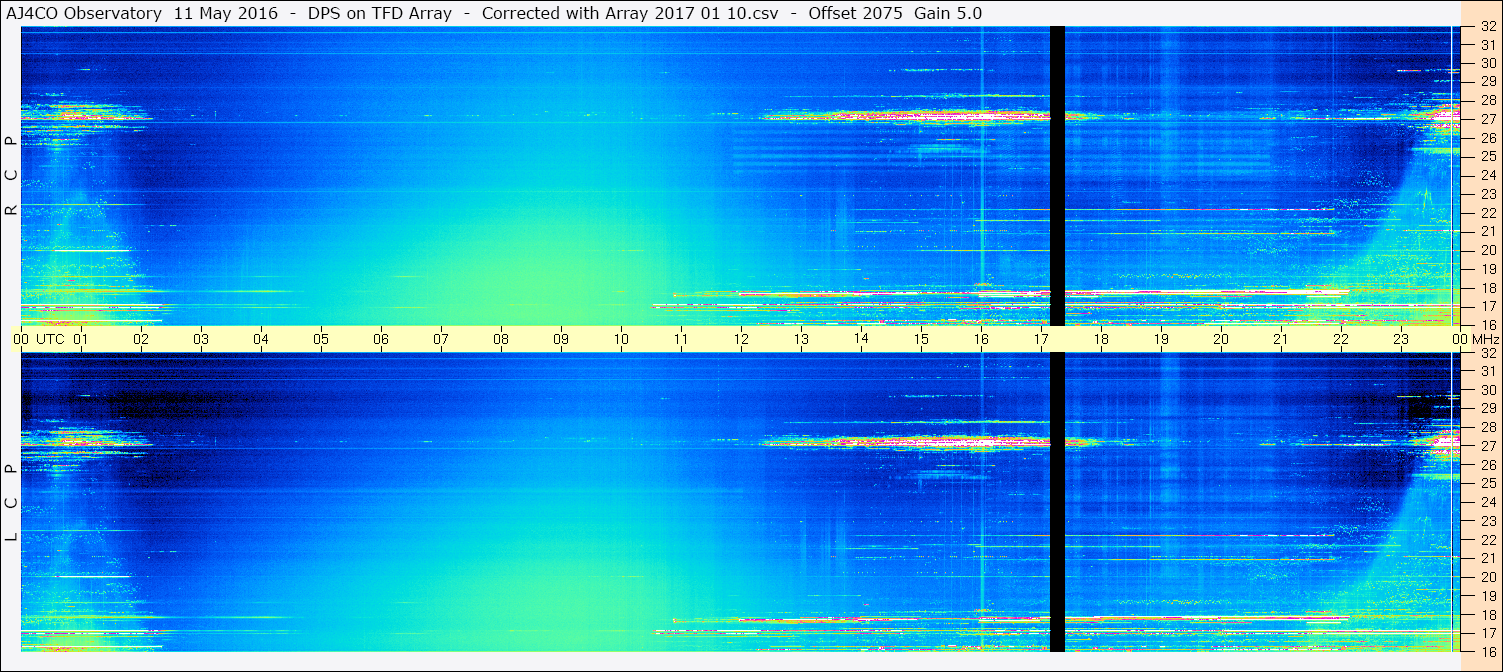Select the 09 UTC time label

[x=561, y=339]
